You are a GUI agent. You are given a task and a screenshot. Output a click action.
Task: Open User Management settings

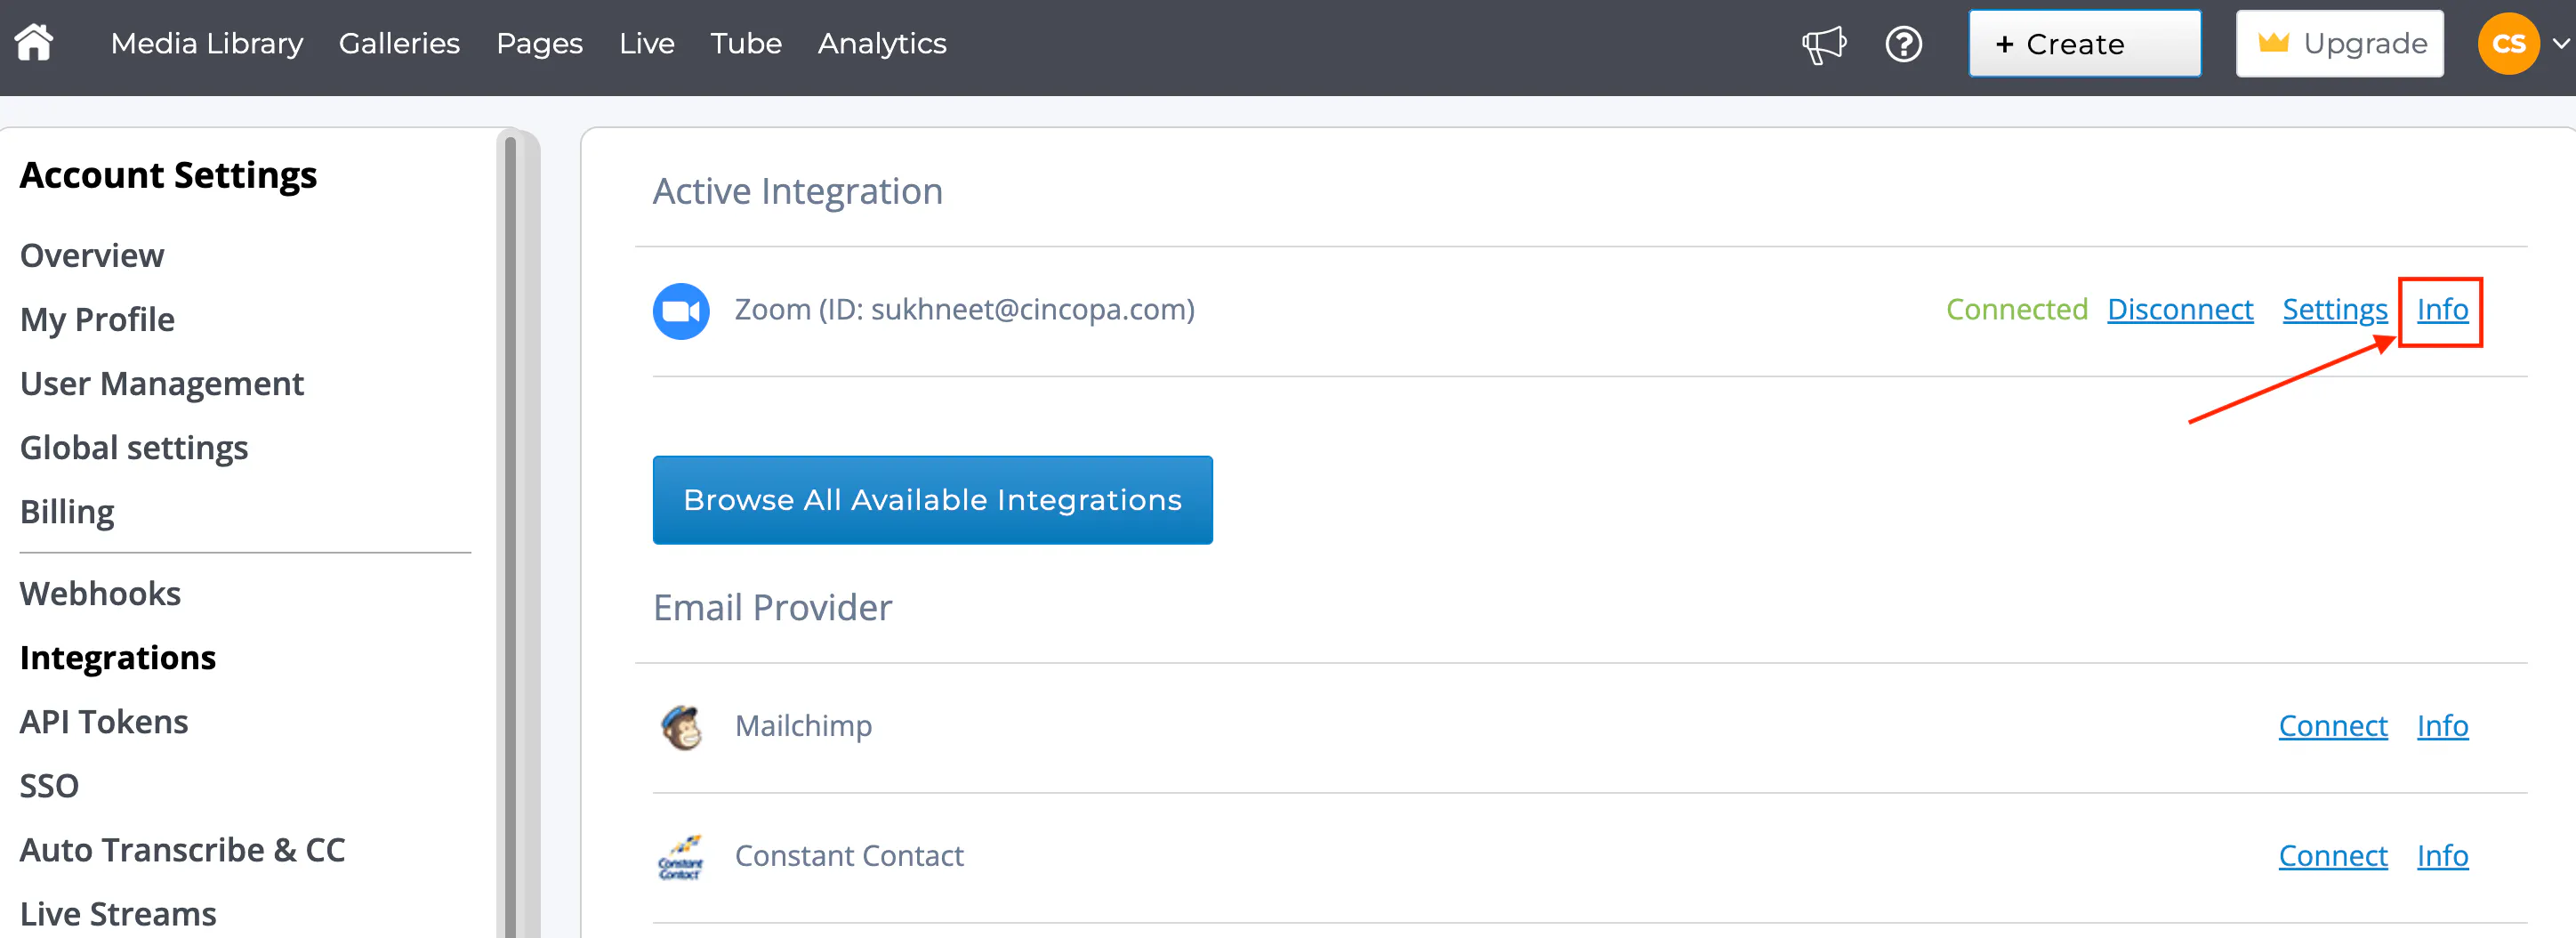(162, 384)
